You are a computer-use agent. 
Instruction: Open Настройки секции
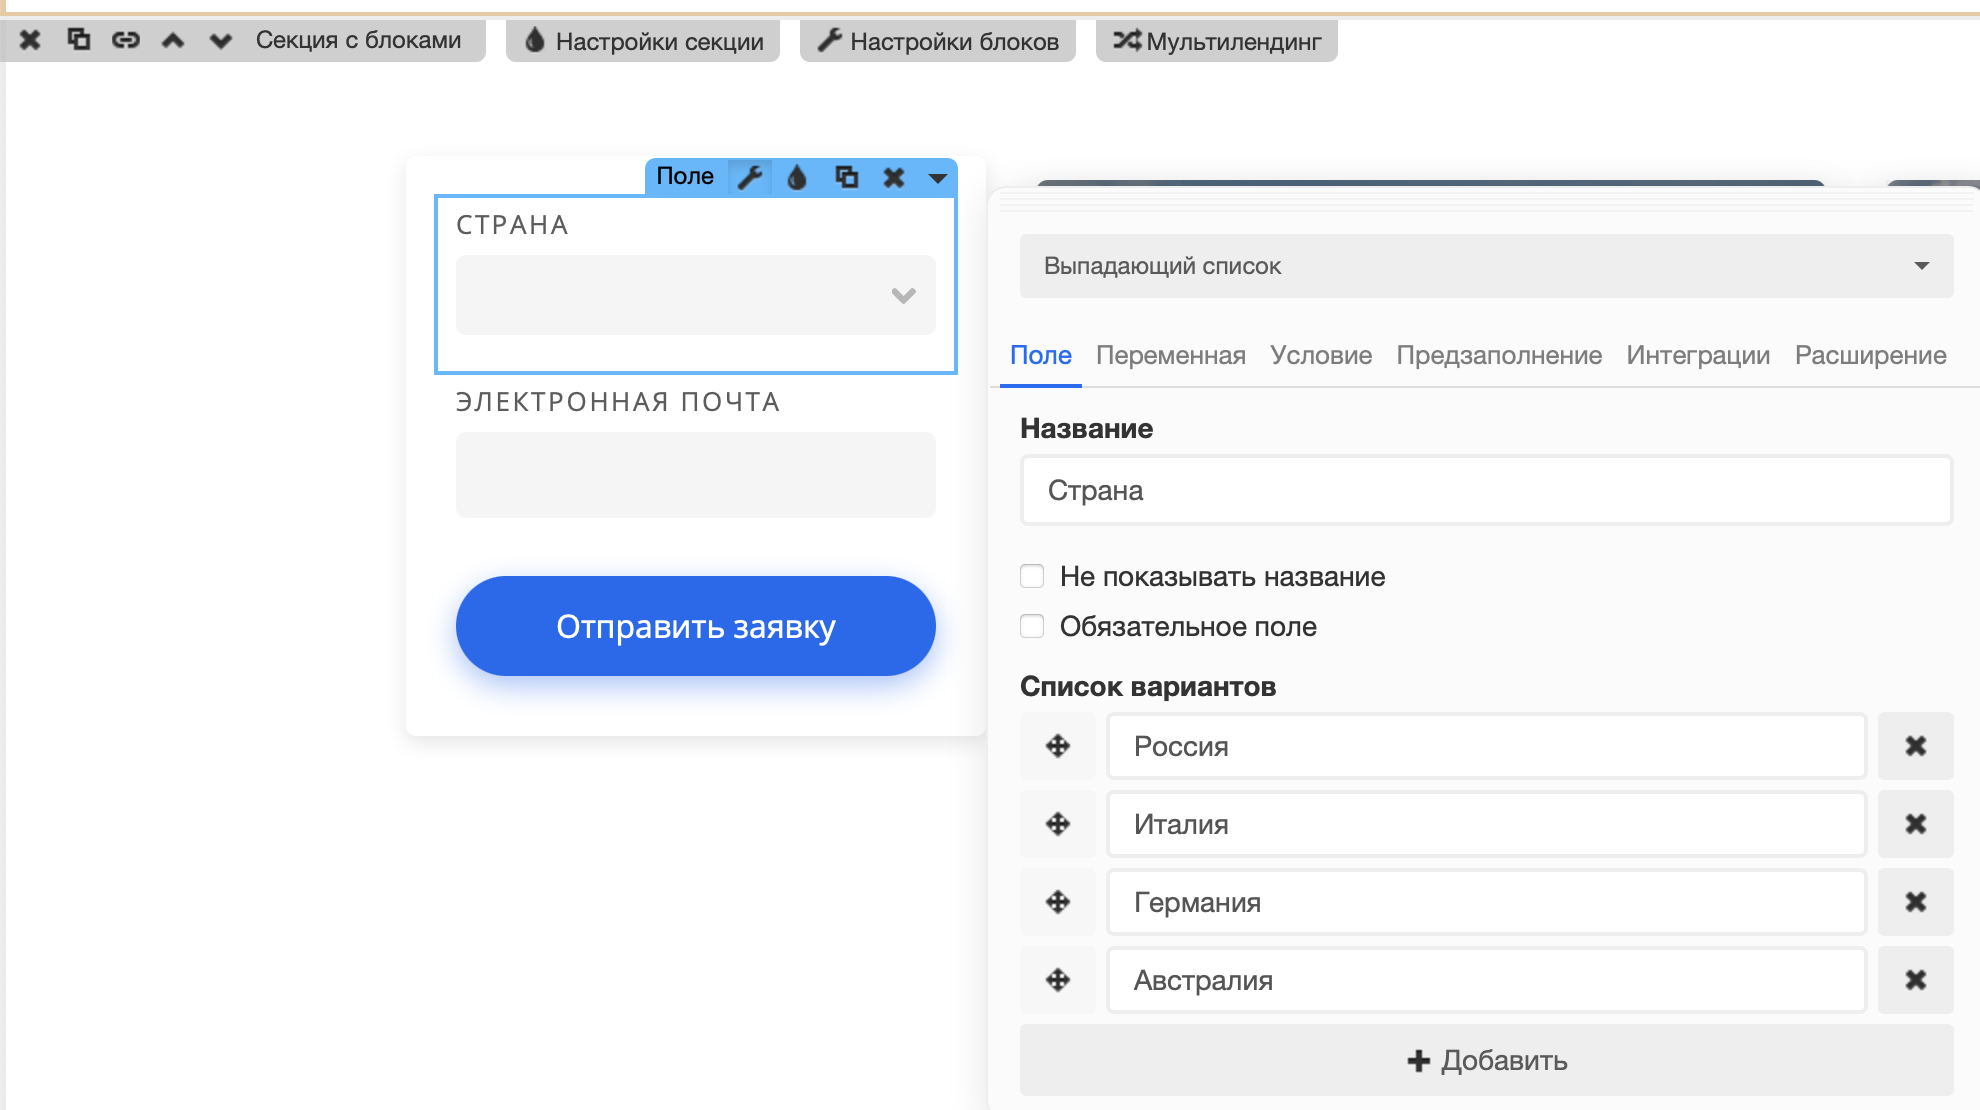coord(643,41)
